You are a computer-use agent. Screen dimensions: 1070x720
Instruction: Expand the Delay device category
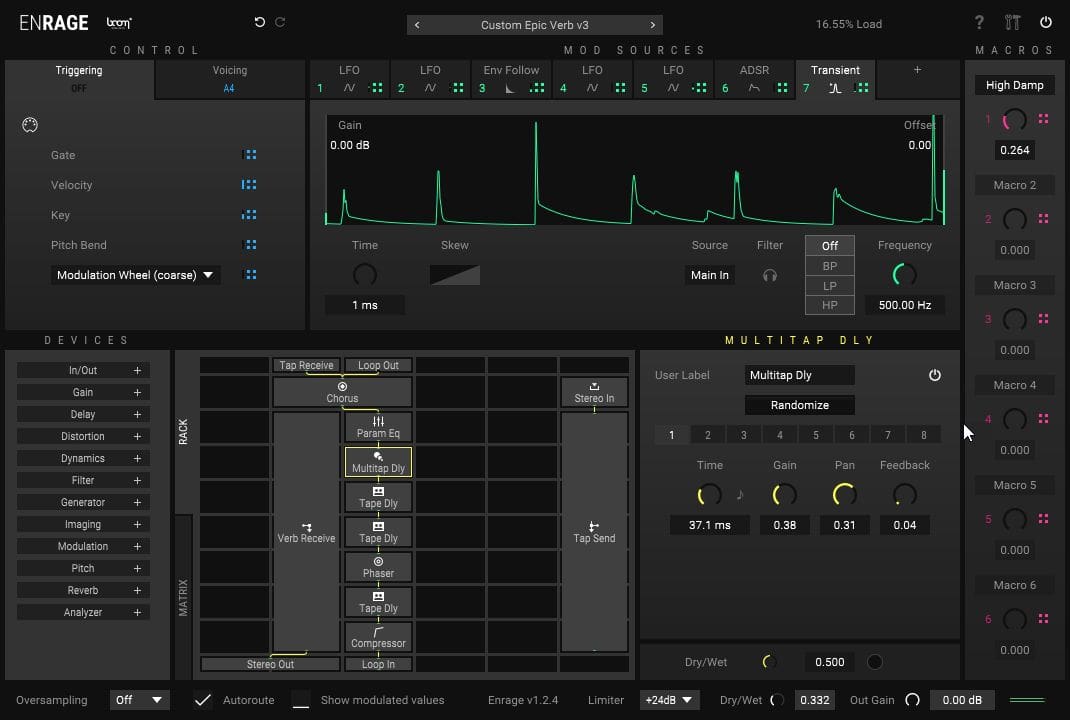(83, 414)
